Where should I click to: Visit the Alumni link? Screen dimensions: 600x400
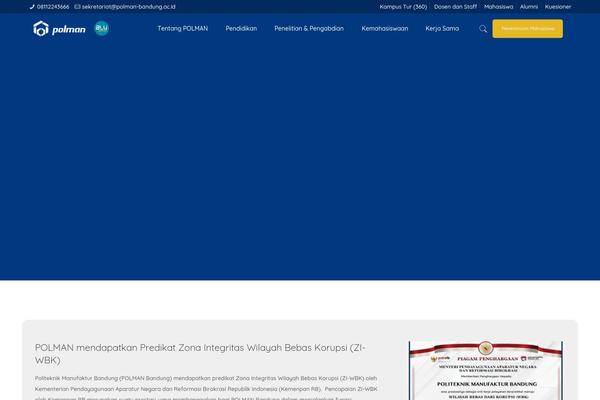[529, 7]
